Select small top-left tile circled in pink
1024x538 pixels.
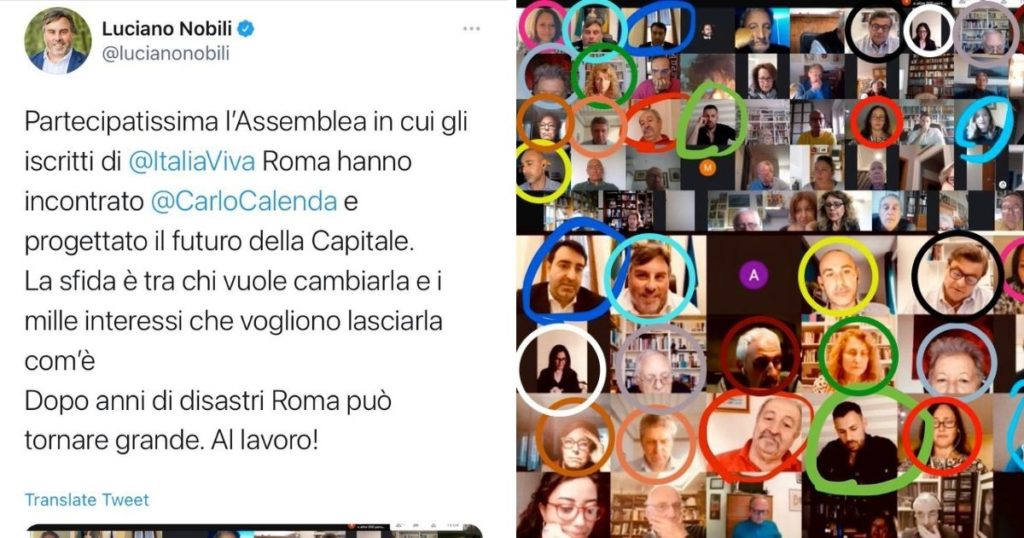[x=543, y=25]
